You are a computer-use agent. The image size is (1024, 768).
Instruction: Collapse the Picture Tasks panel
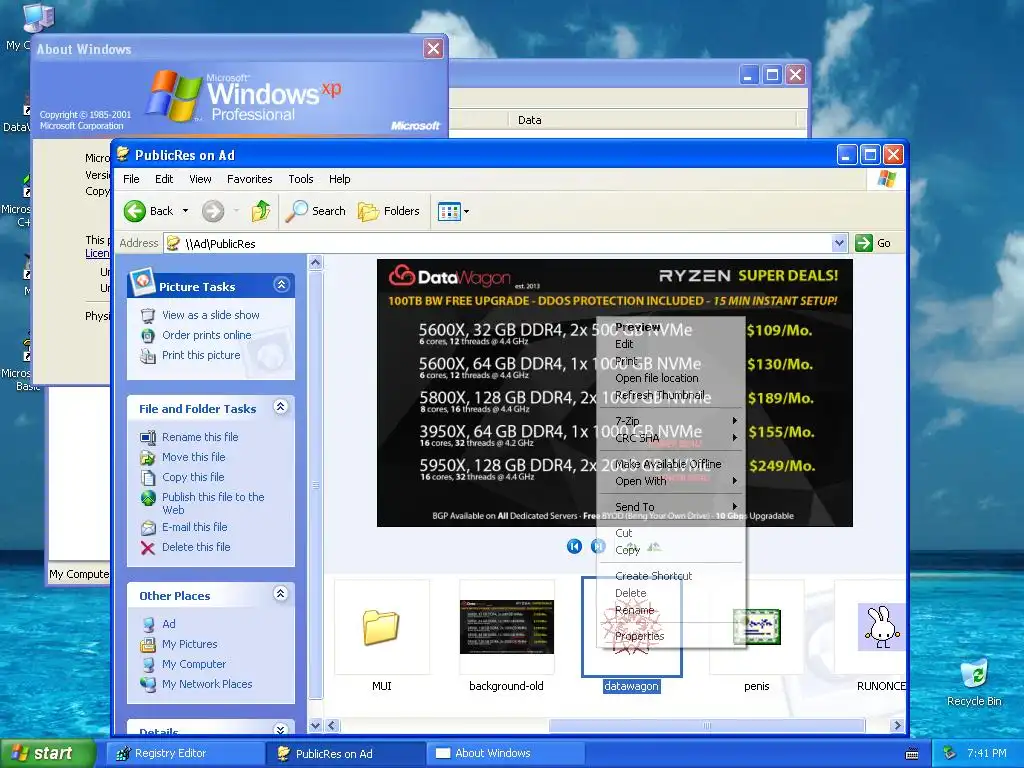point(281,285)
